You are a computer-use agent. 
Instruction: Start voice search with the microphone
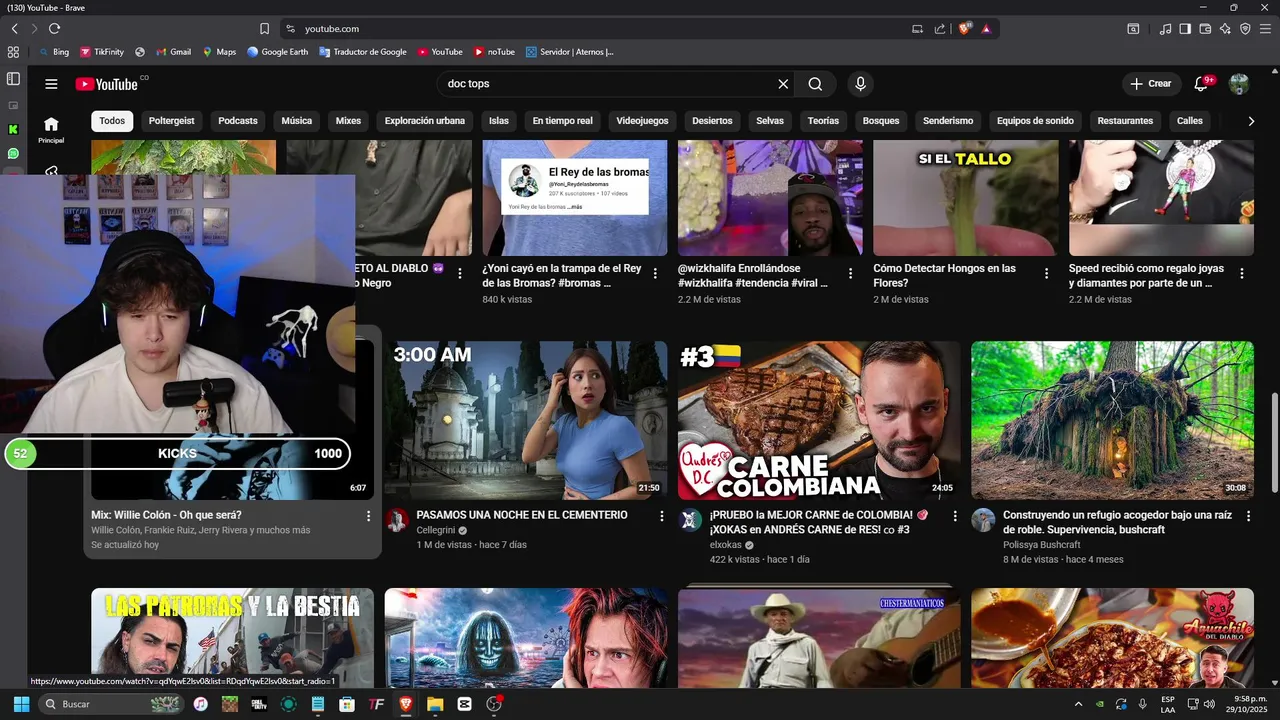860,84
